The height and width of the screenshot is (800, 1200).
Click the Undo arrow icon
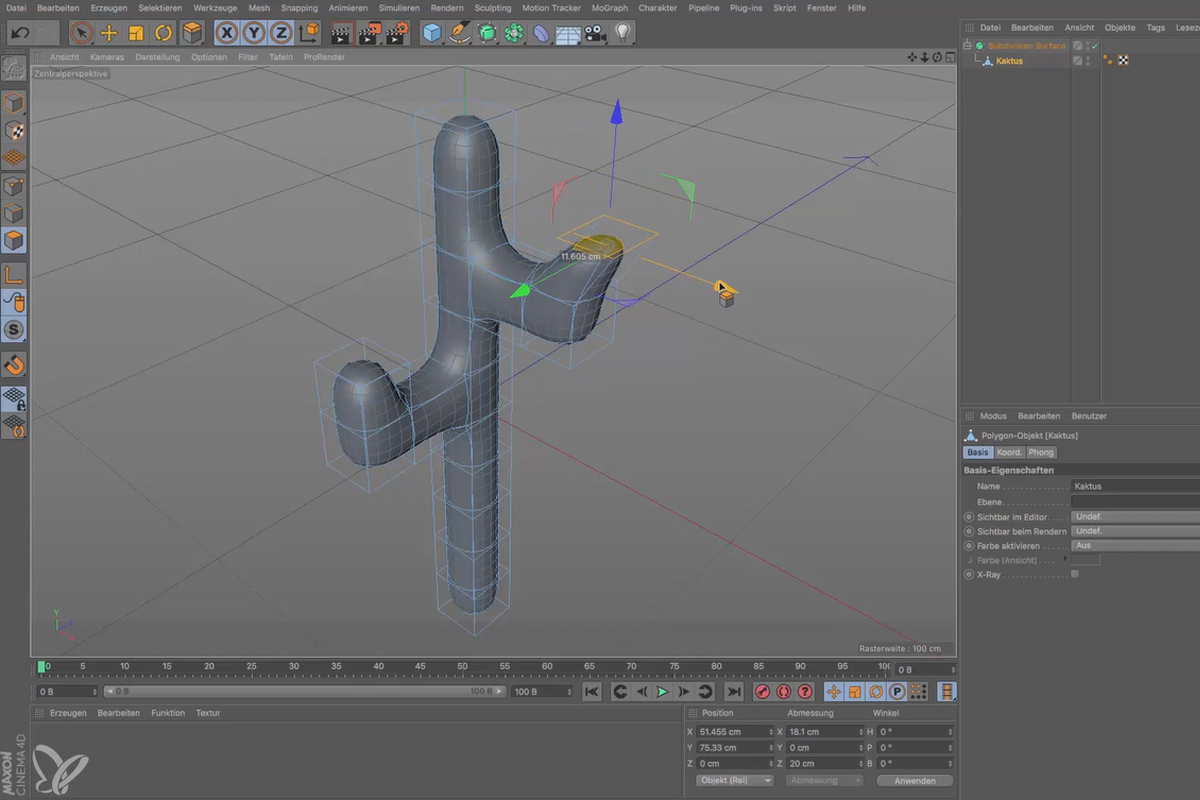pos(19,33)
